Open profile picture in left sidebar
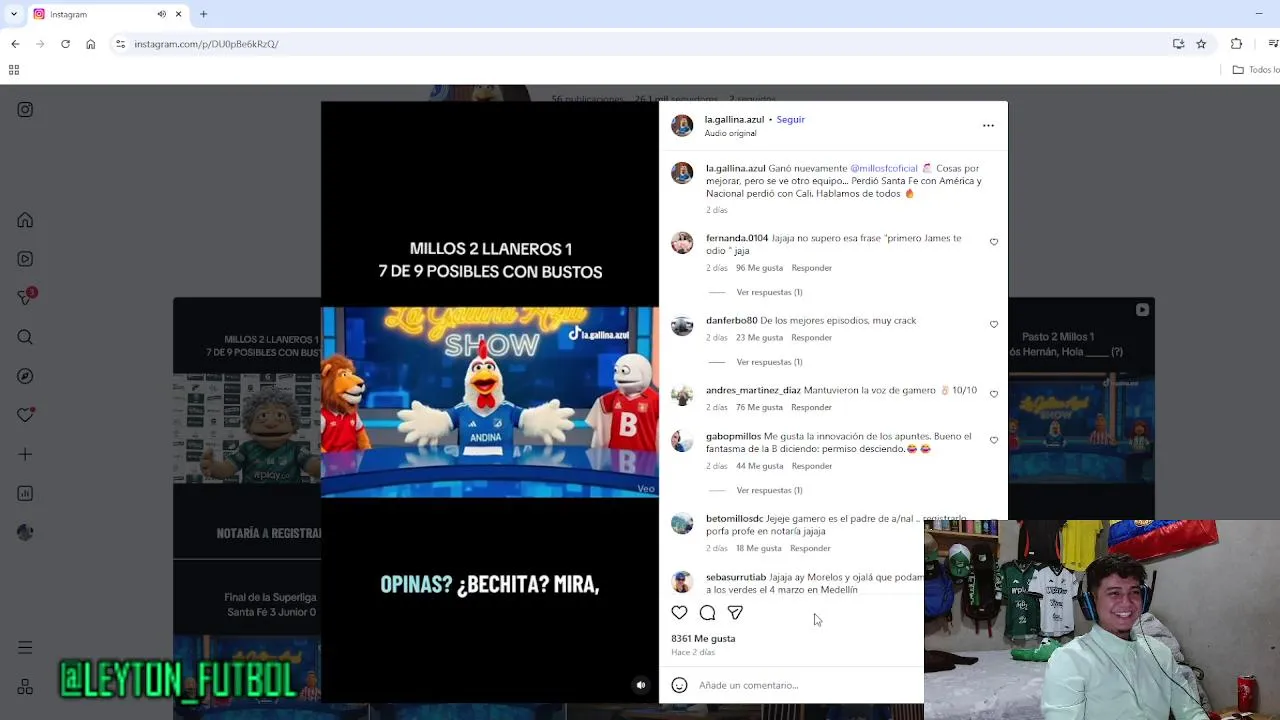1280x720 pixels. click(25, 533)
